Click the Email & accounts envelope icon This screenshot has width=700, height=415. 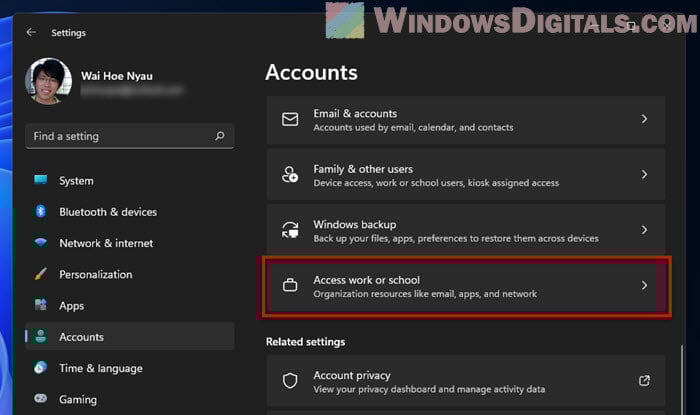(x=290, y=119)
